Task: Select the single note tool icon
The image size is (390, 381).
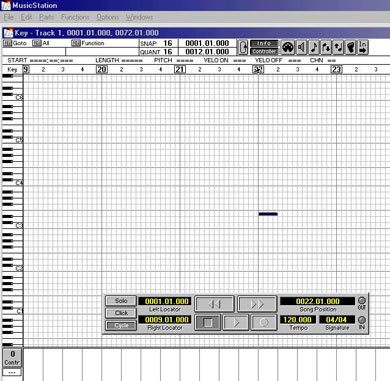Action: (314, 47)
